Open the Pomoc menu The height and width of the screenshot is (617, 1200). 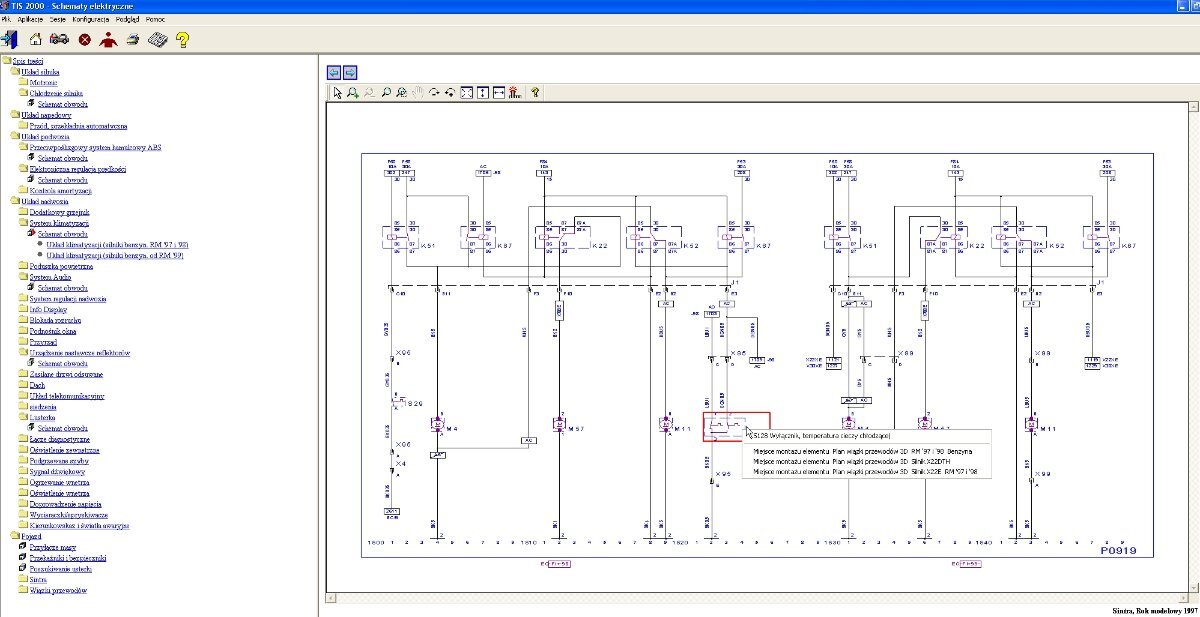click(x=155, y=19)
